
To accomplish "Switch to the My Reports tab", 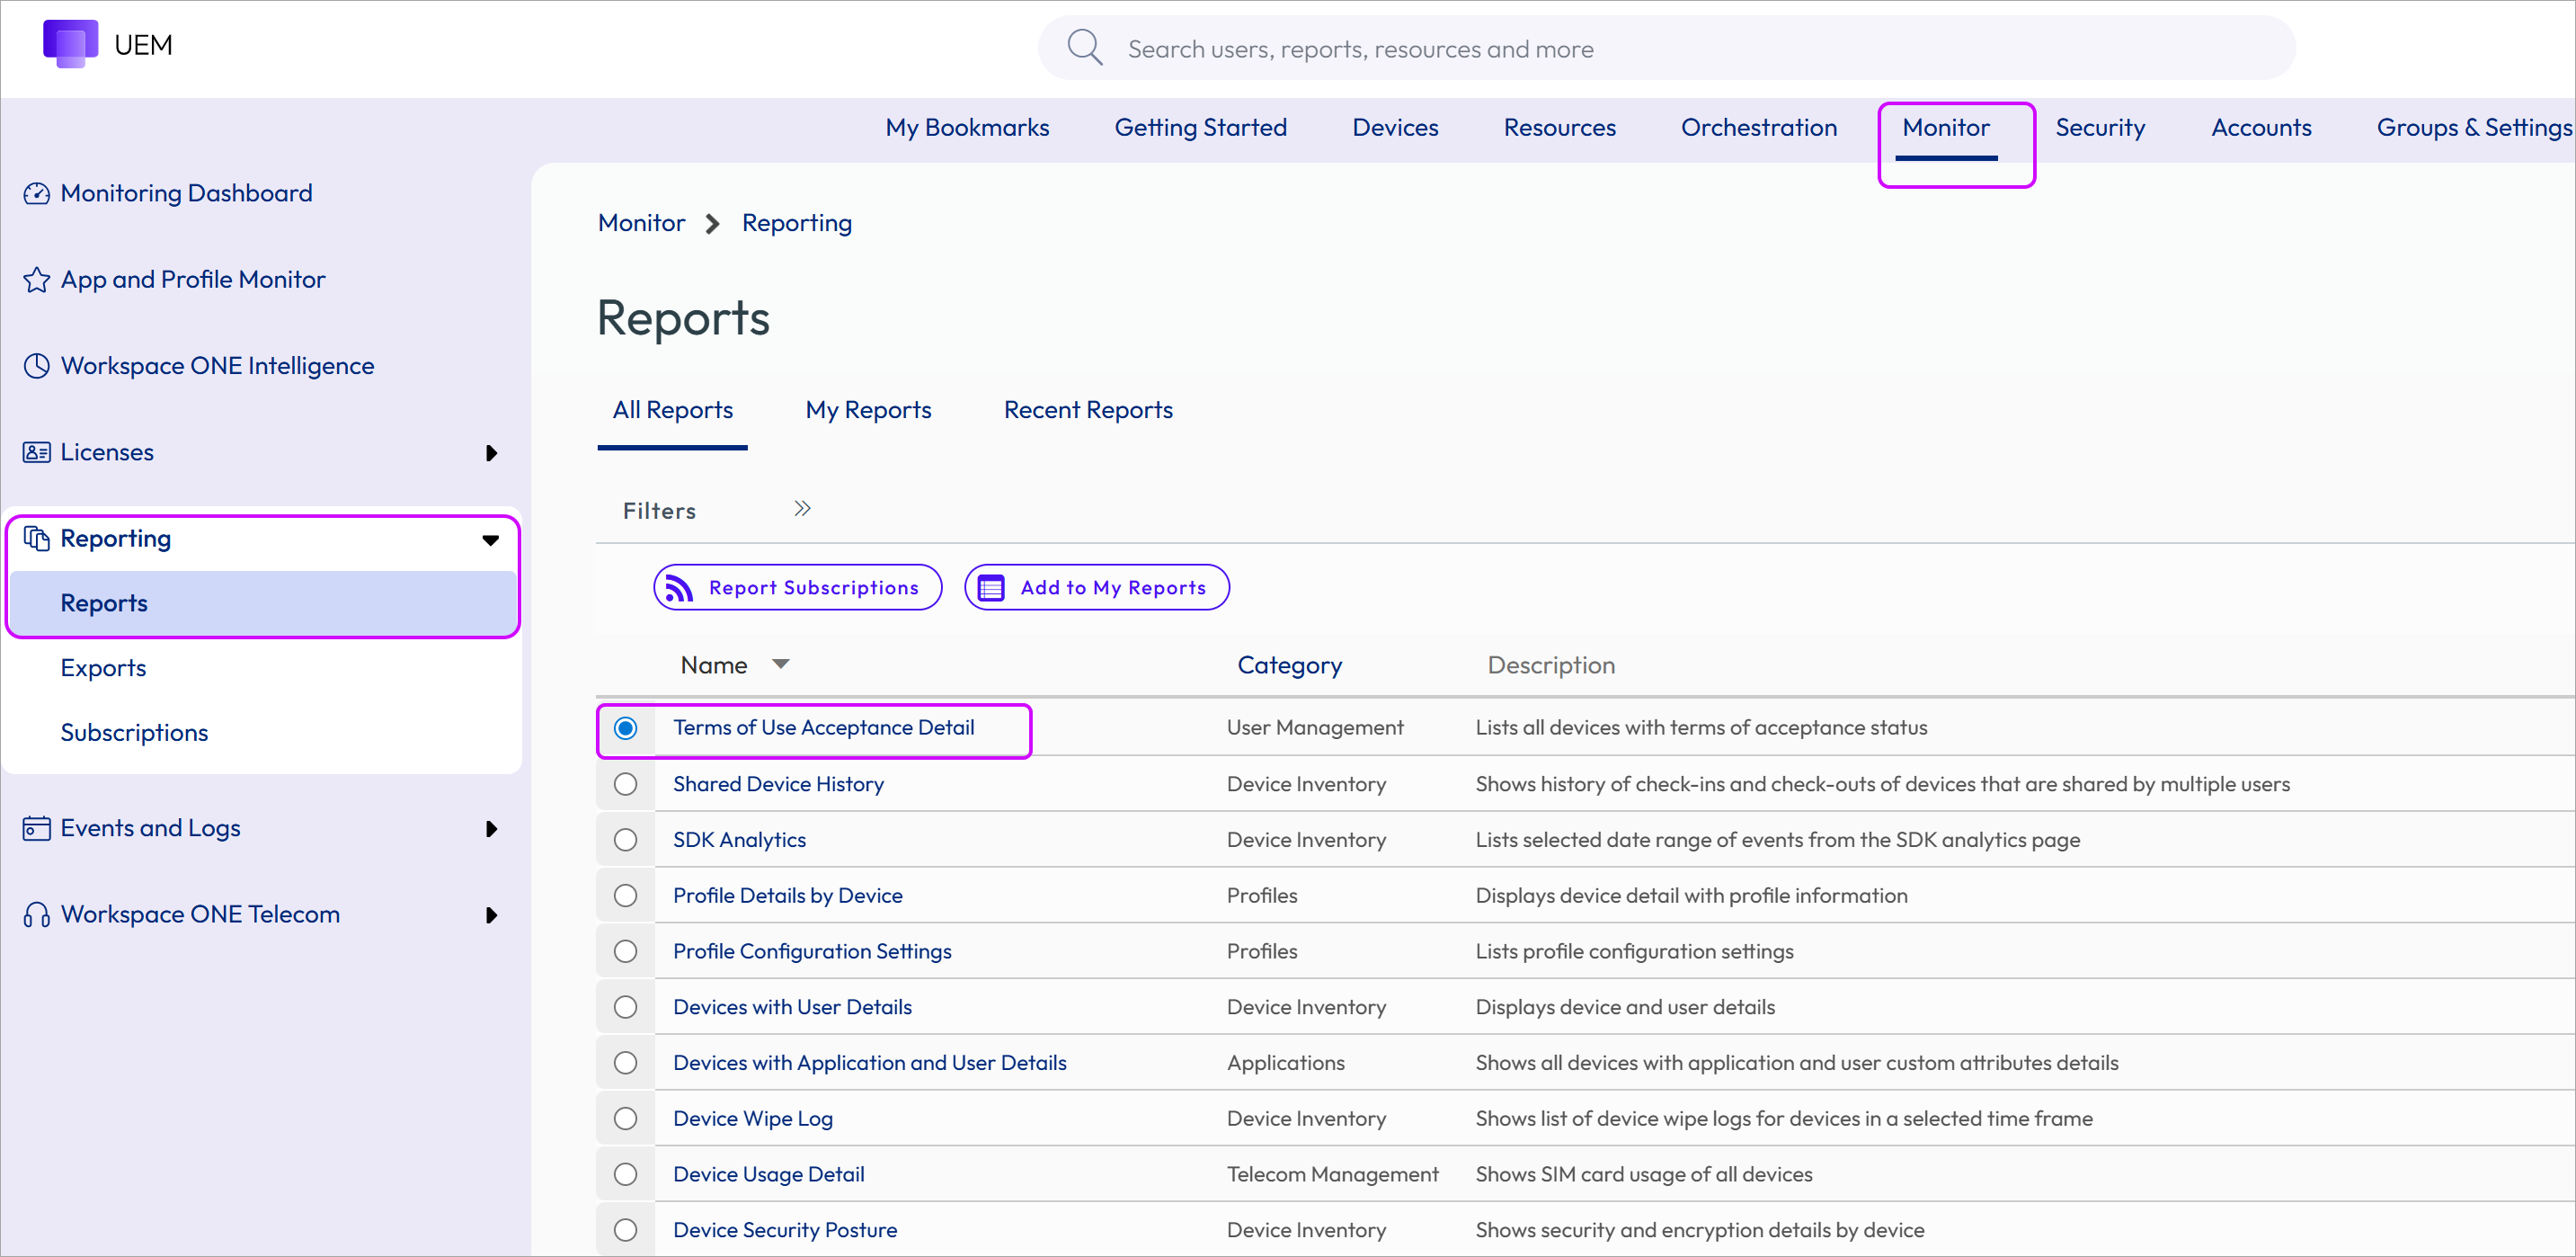I will [868, 410].
